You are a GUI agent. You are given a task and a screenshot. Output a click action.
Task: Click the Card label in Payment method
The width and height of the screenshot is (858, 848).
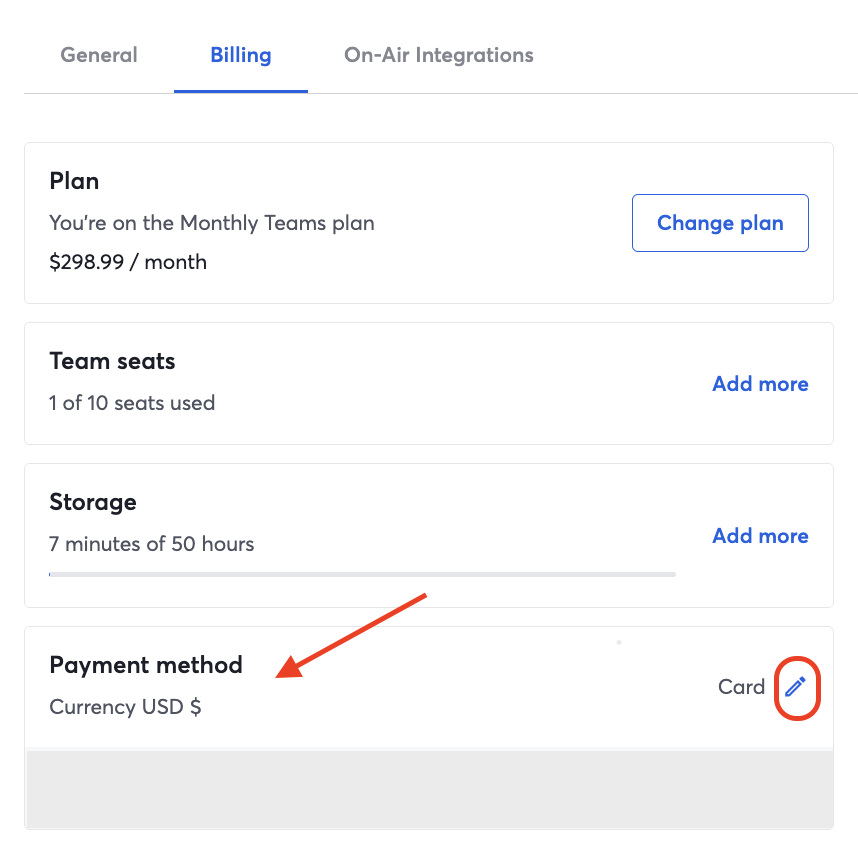click(741, 687)
